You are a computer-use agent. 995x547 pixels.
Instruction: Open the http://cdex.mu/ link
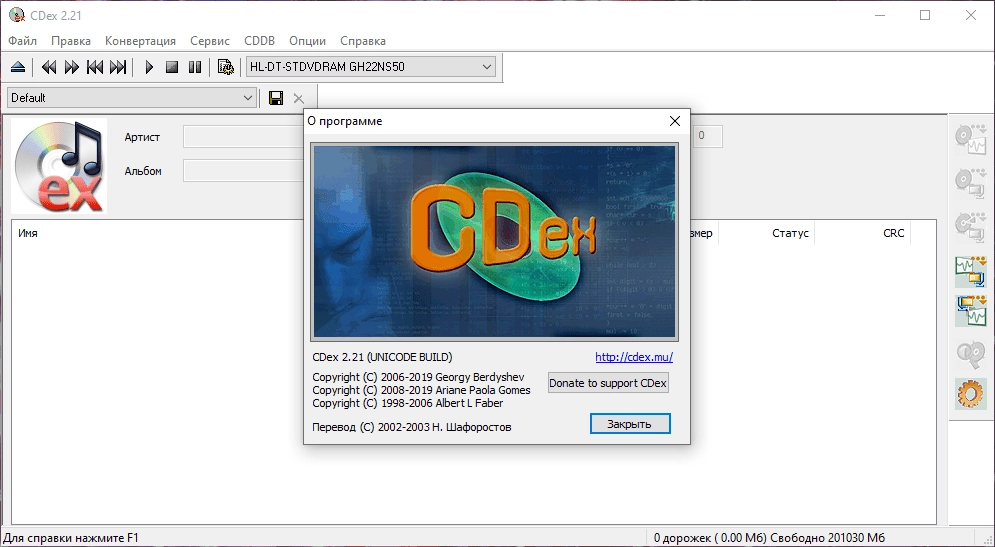coord(634,357)
